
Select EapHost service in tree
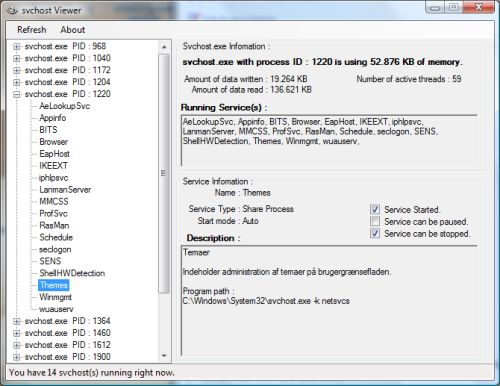coord(55,154)
